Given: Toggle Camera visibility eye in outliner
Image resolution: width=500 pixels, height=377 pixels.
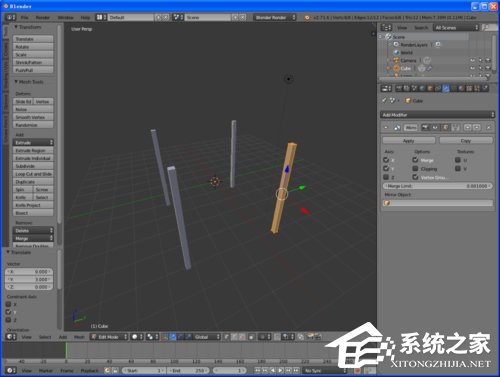Looking at the screenshot, I should pyautogui.click(x=473, y=60).
